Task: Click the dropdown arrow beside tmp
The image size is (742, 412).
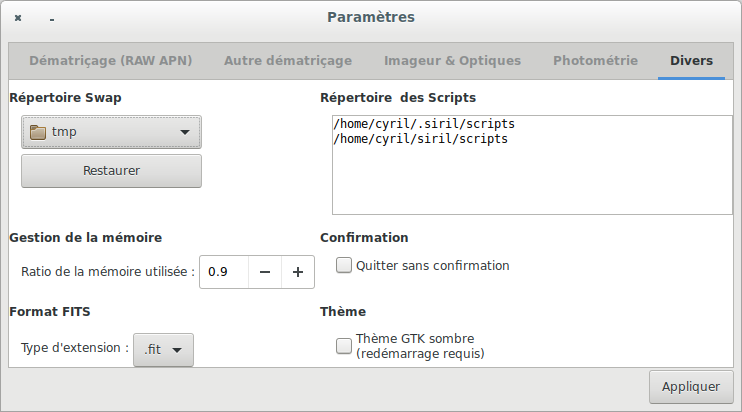Action: [x=185, y=132]
